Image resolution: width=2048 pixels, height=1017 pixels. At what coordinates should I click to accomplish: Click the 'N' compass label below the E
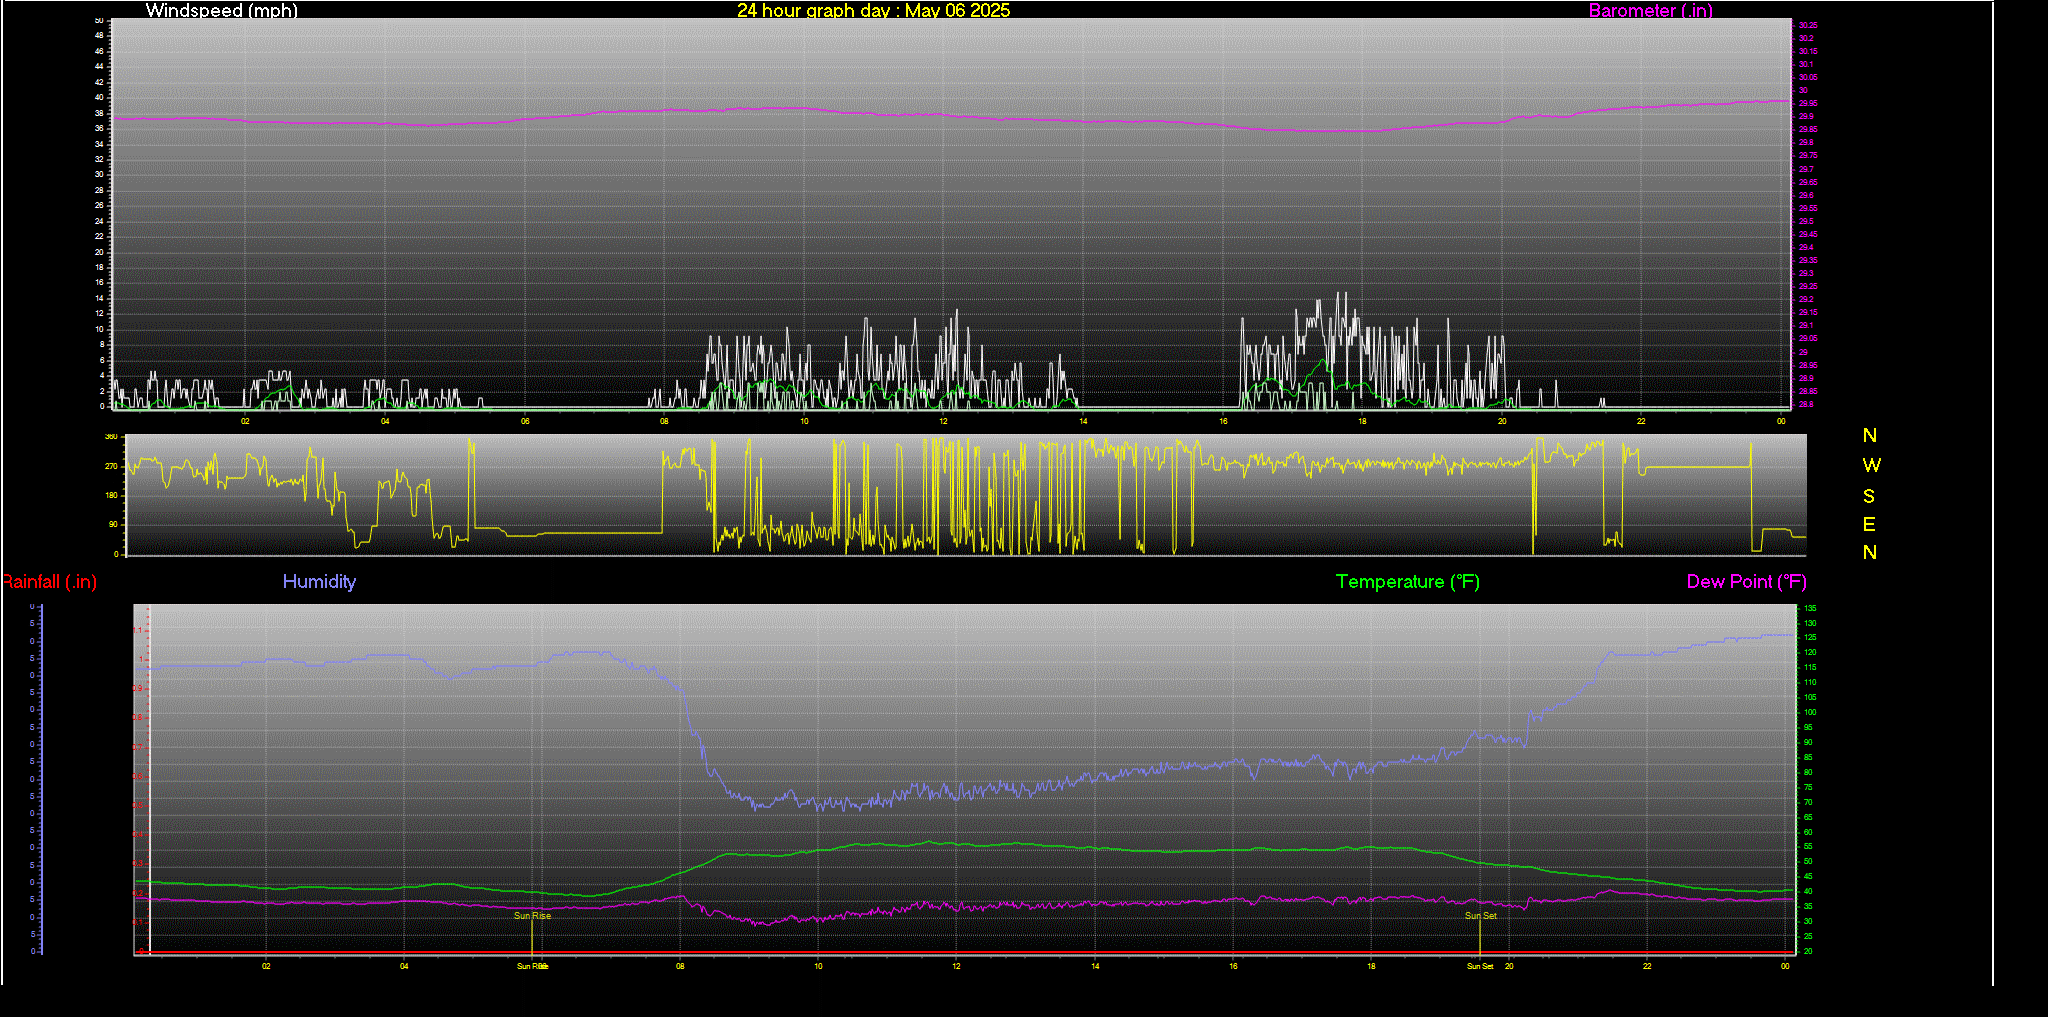1869,552
